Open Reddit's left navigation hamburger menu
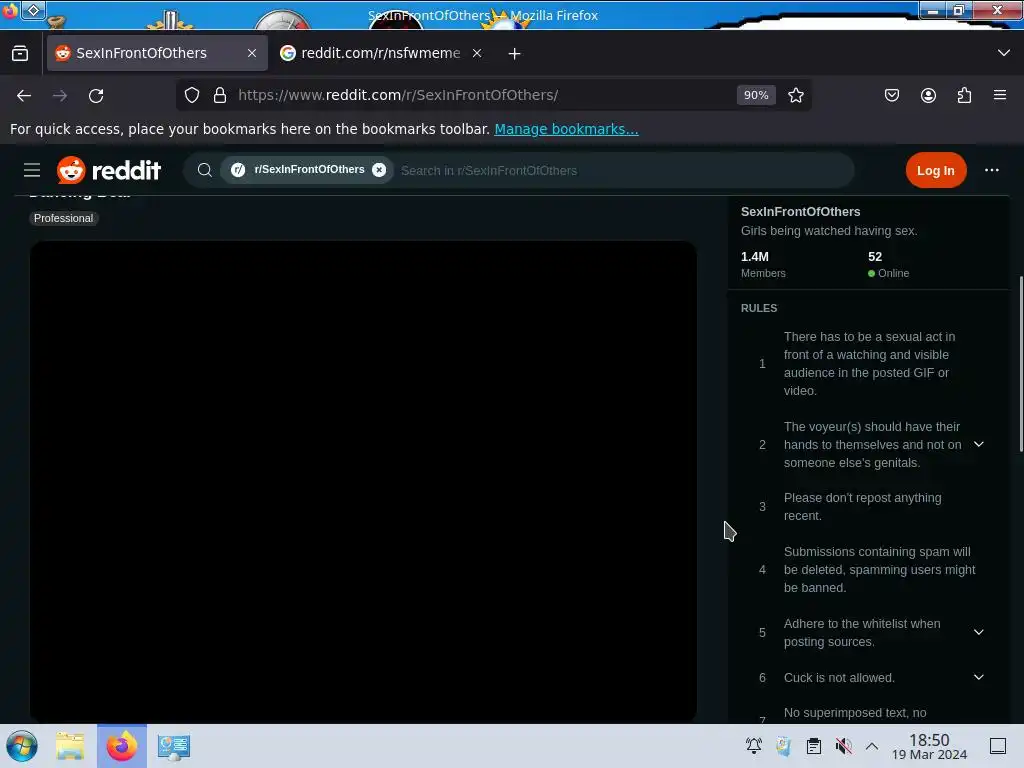 [32, 170]
